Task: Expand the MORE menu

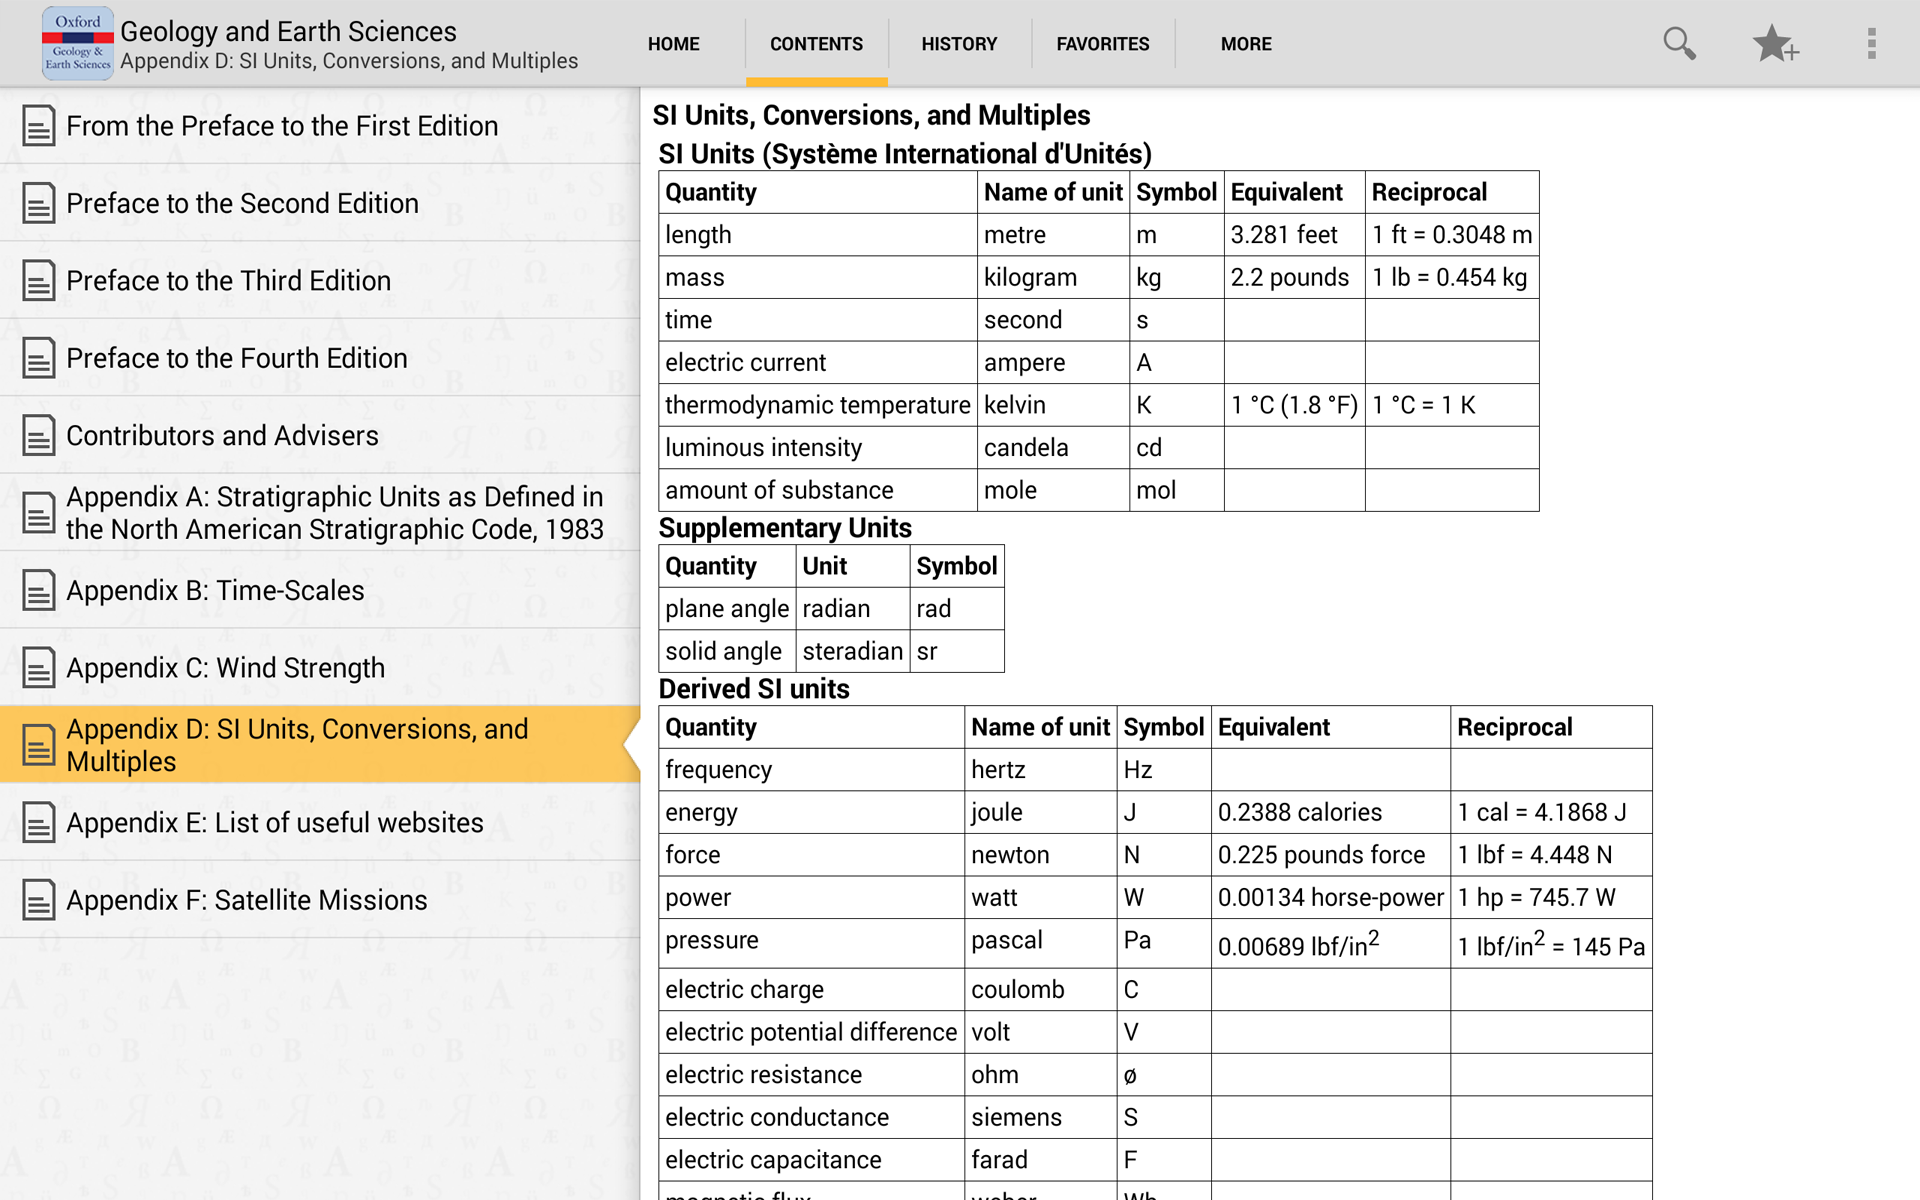Action: [x=1245, y=44]
